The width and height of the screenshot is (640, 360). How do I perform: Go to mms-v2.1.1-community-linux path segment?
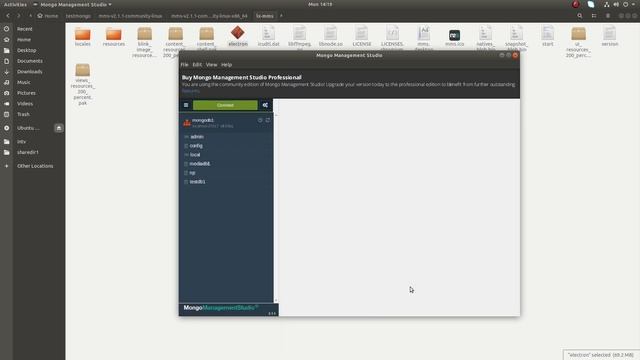click(130, 16)
